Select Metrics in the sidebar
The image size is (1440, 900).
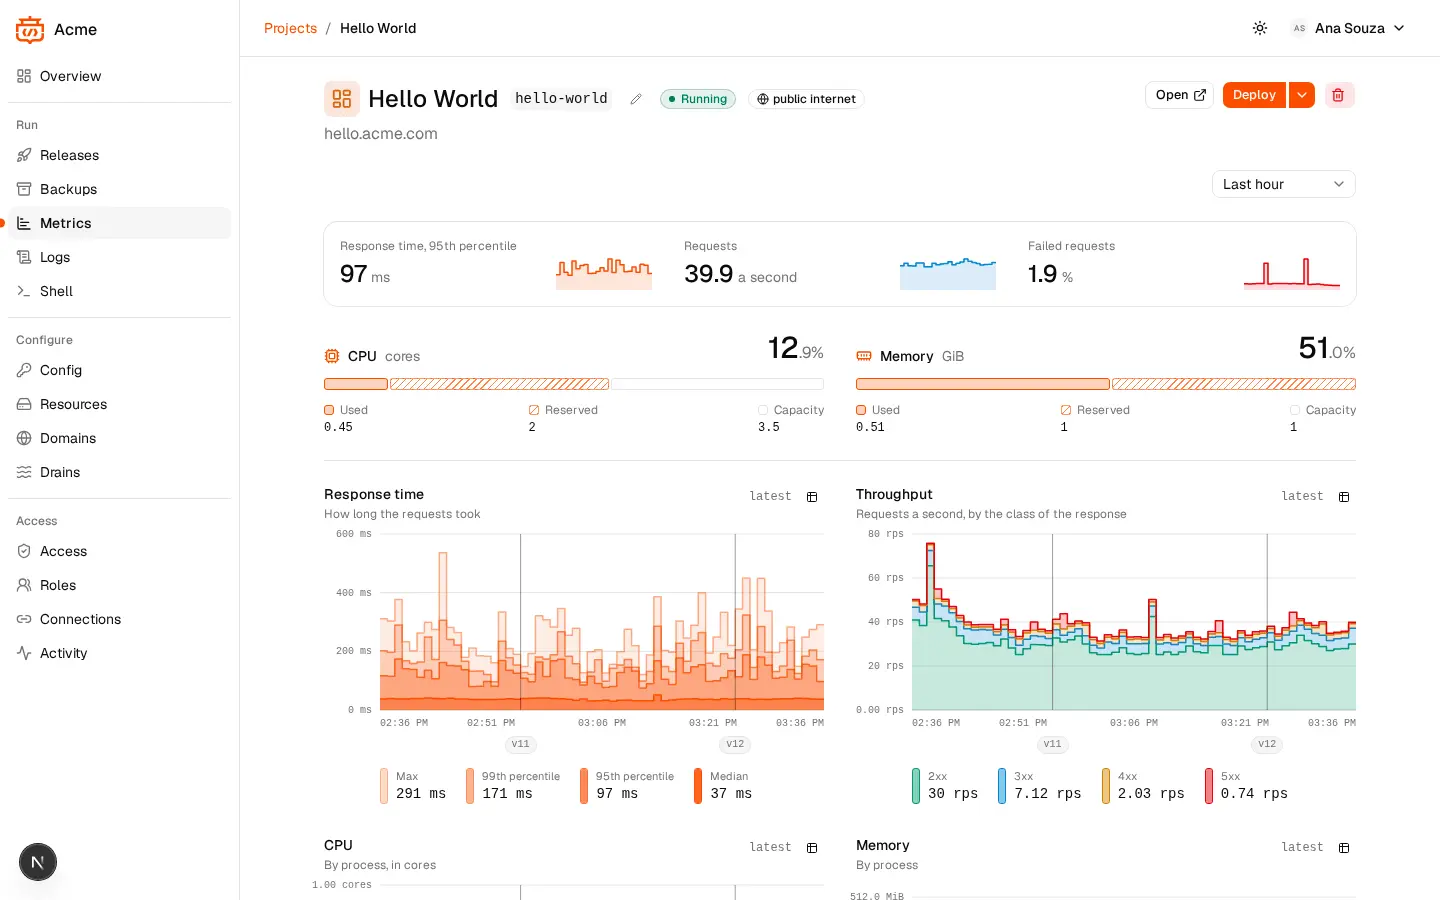click(x=120, y=223)
